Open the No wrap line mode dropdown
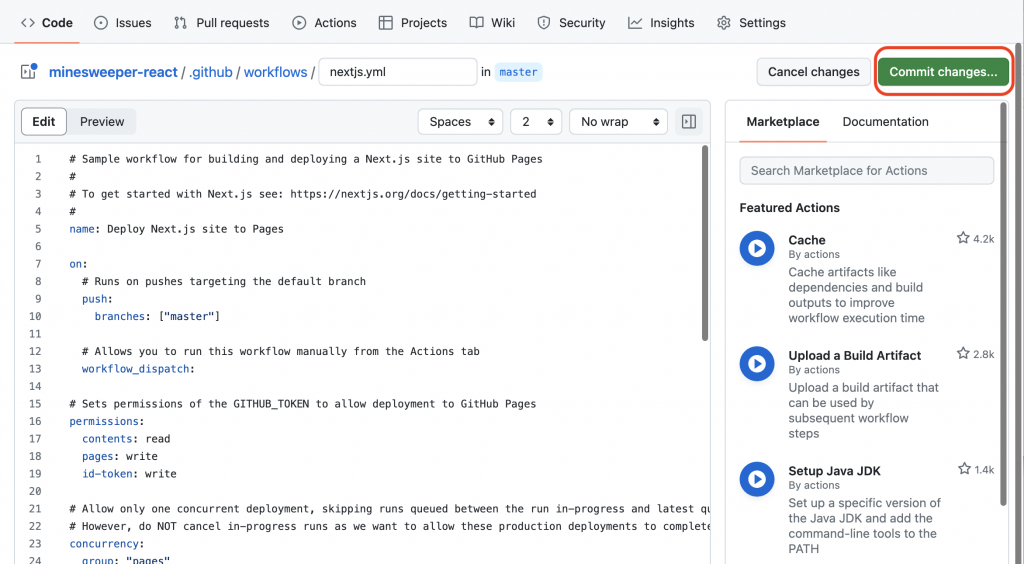 (x=618, y=121)
